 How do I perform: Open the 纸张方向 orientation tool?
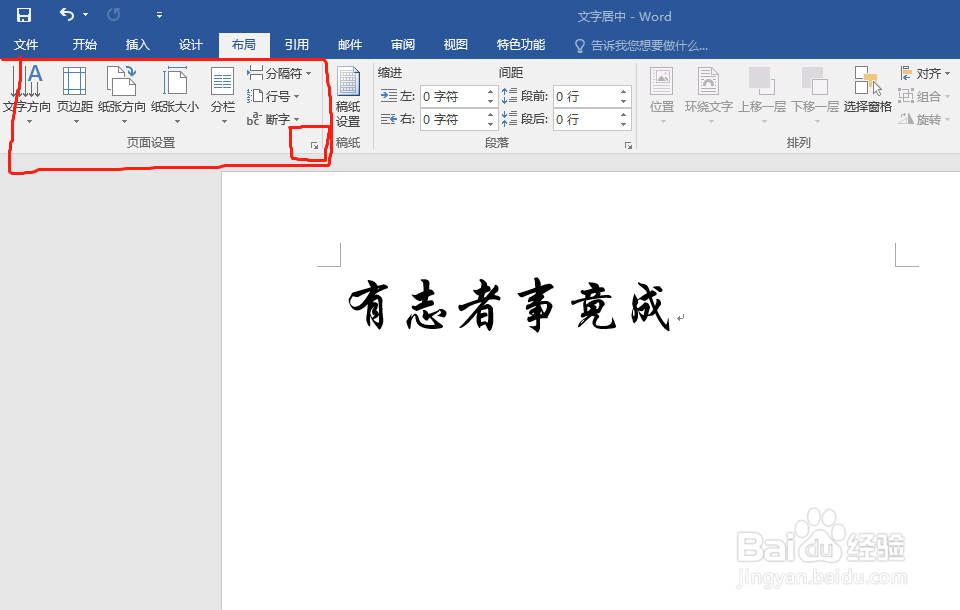point(122,94)
